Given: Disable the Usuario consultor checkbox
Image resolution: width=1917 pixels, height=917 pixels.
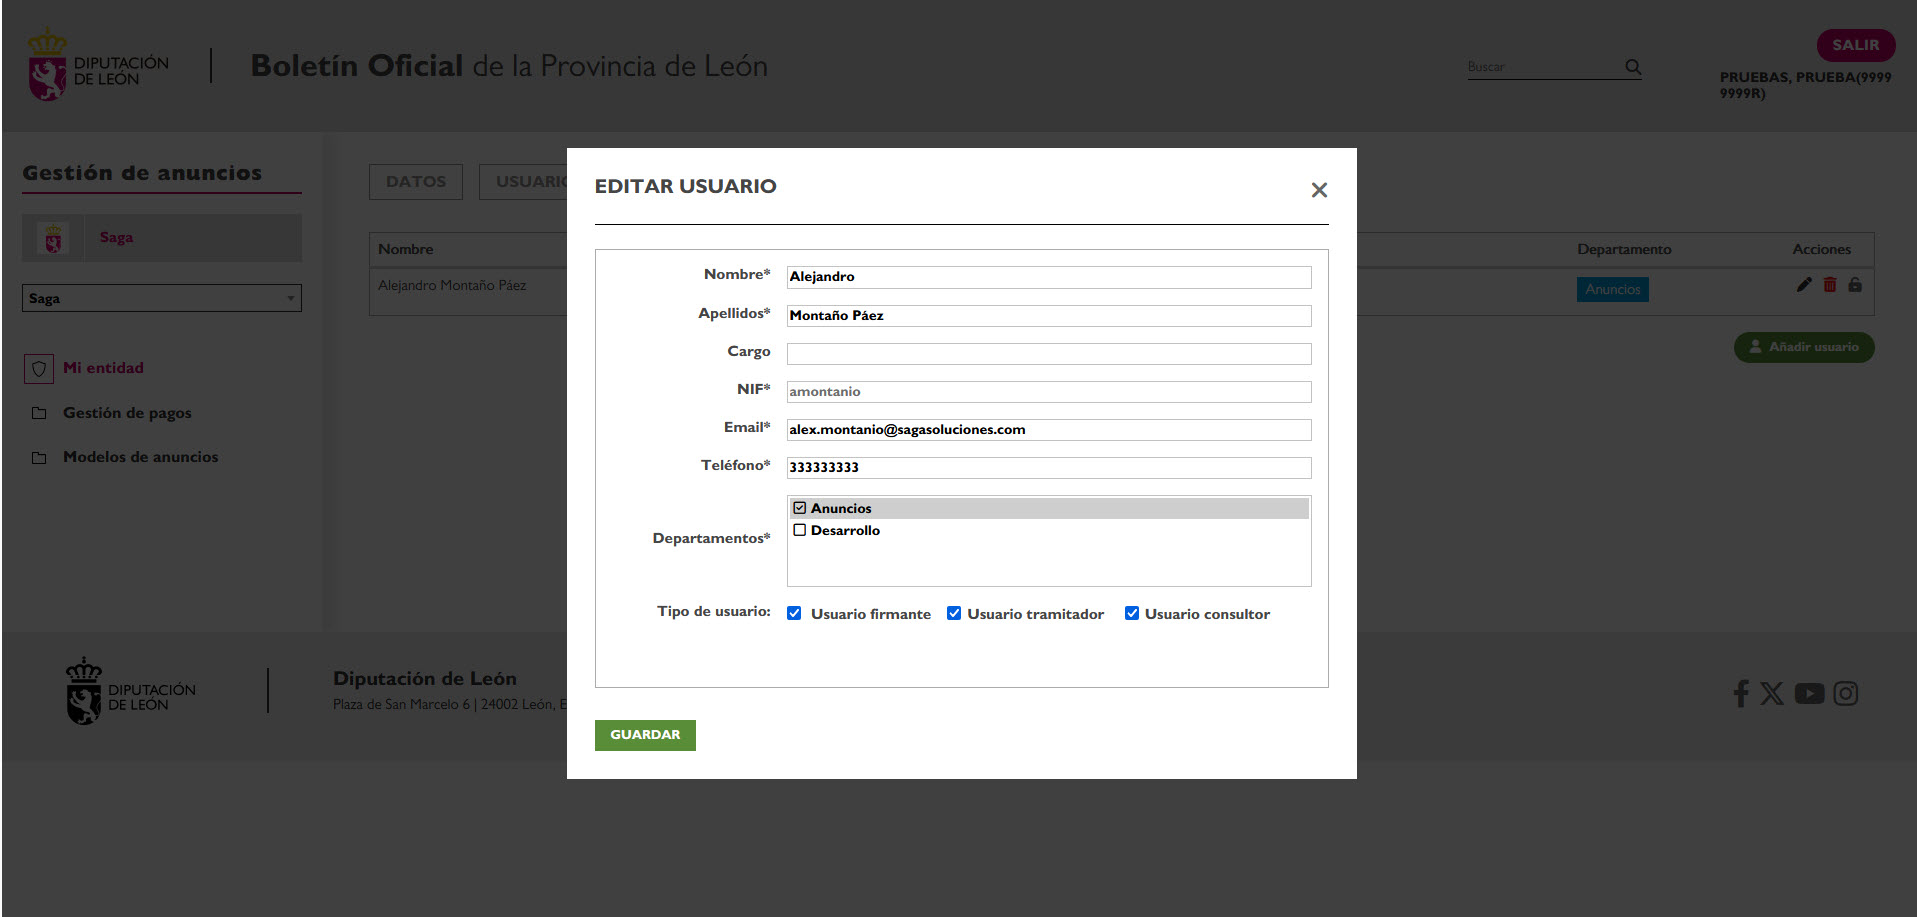Looking at the screenshot, I should coord(1132,613).
